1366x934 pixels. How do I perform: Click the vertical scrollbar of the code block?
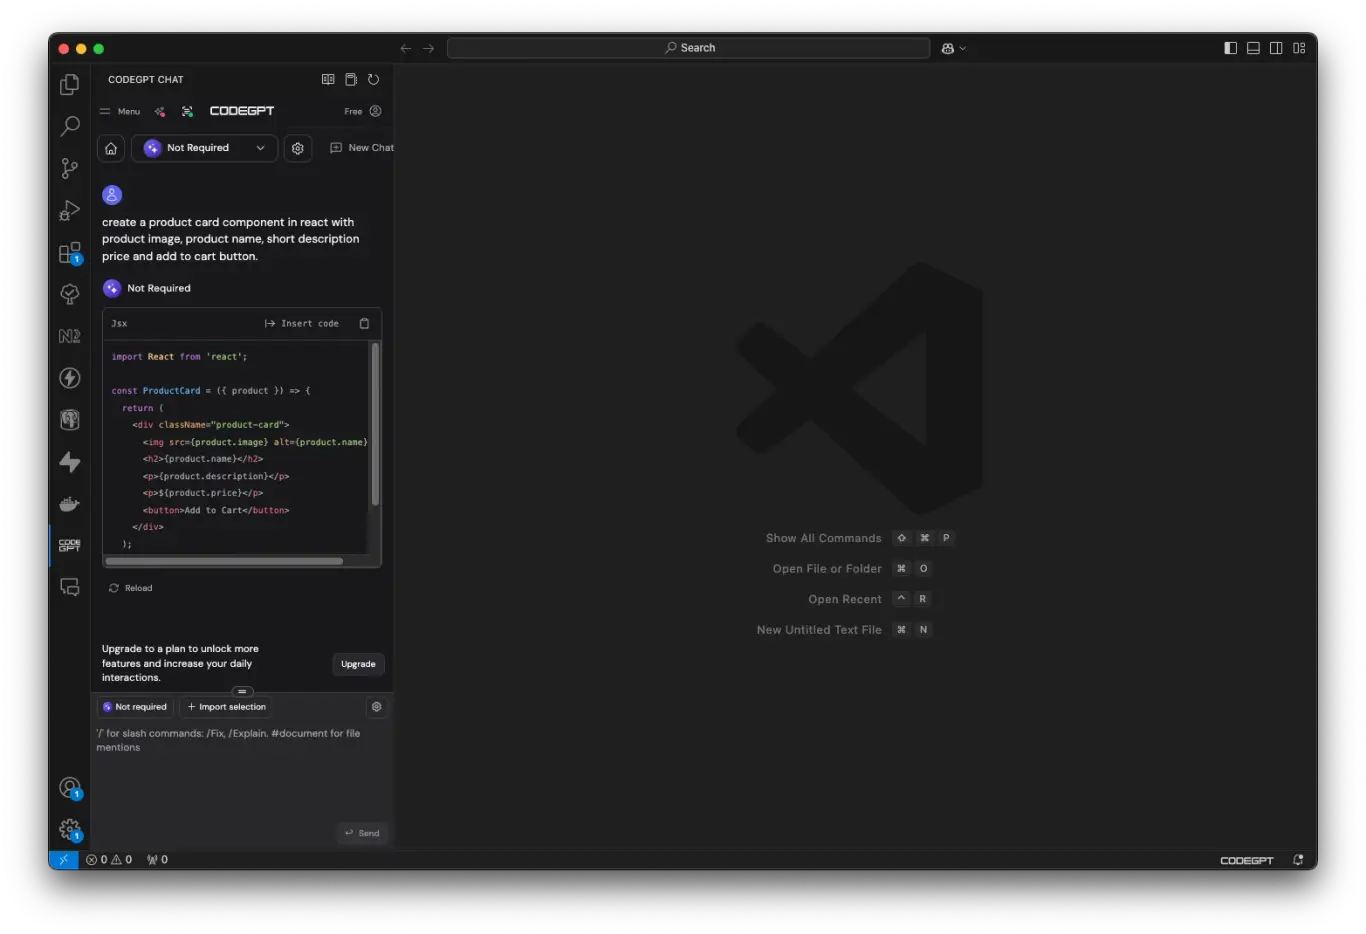(x=375, y=424)
